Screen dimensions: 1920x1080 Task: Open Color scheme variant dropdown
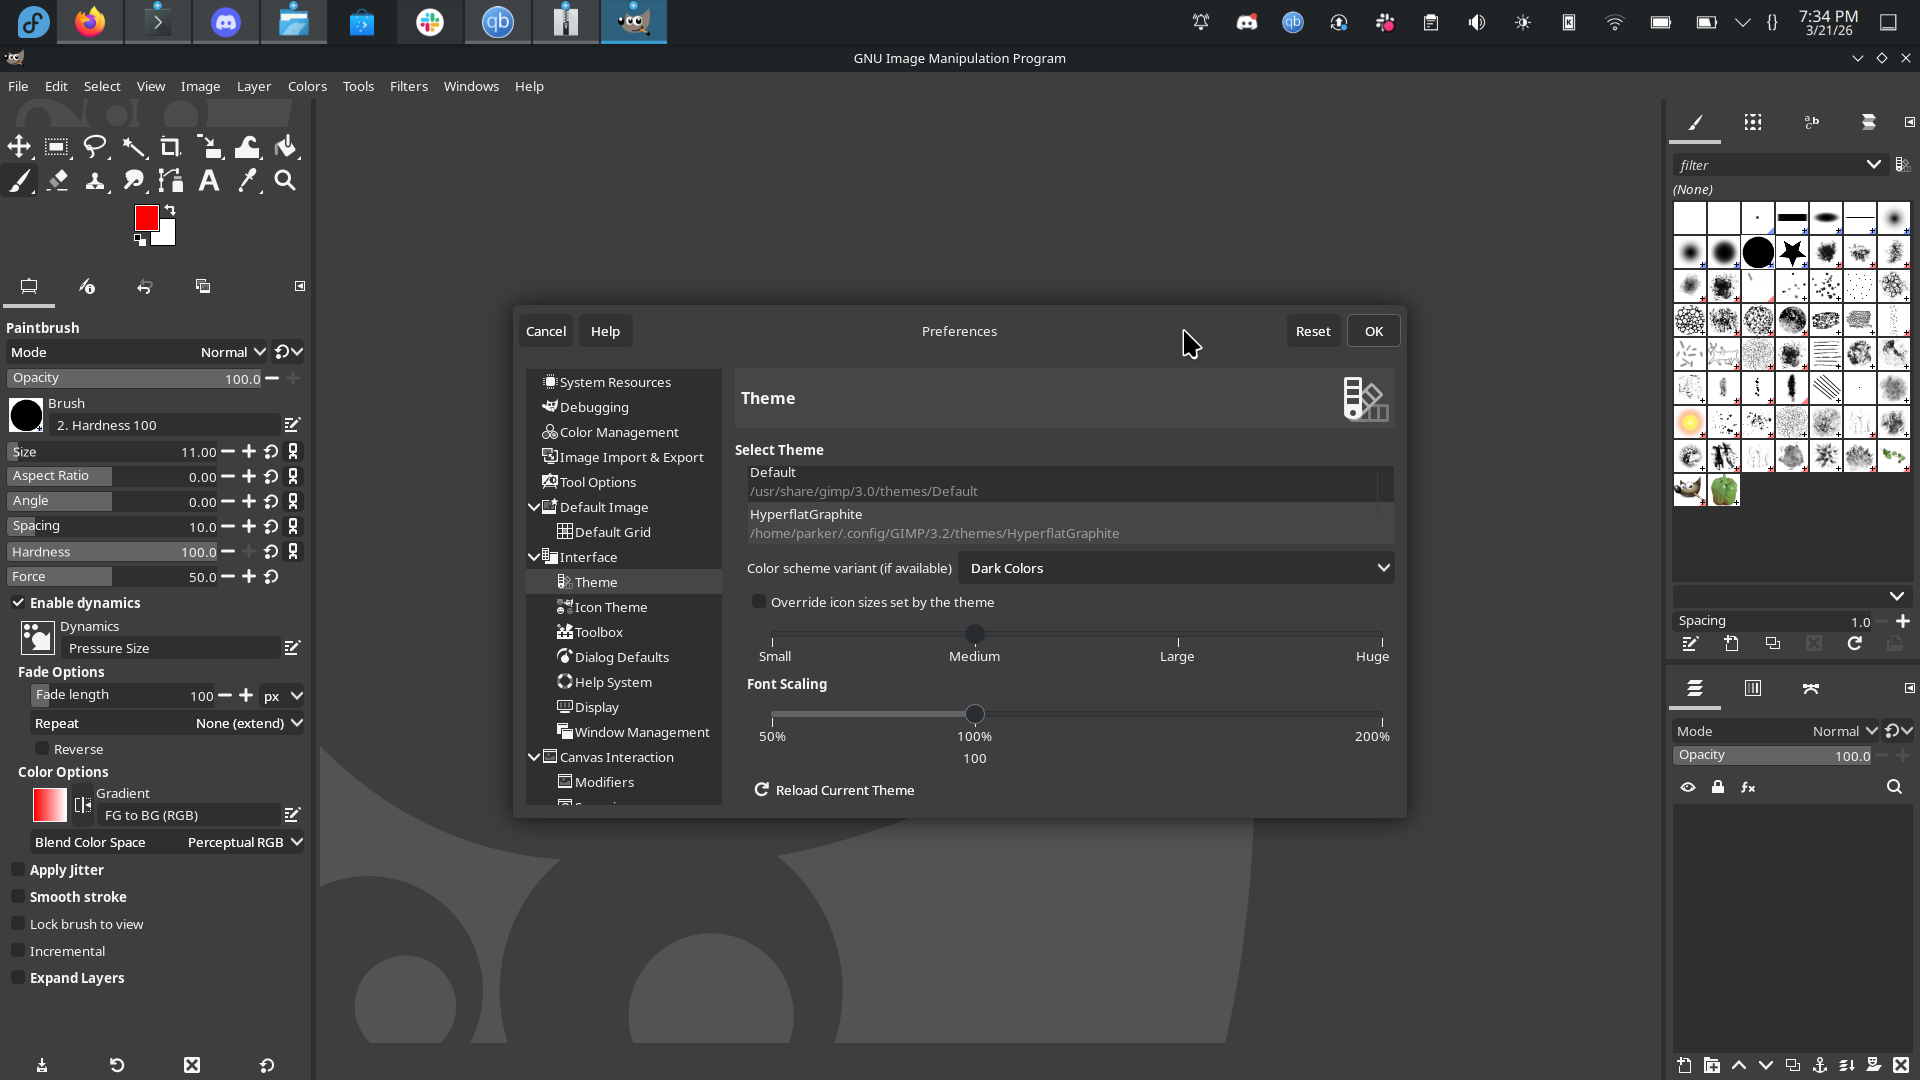pos(1176,568)
